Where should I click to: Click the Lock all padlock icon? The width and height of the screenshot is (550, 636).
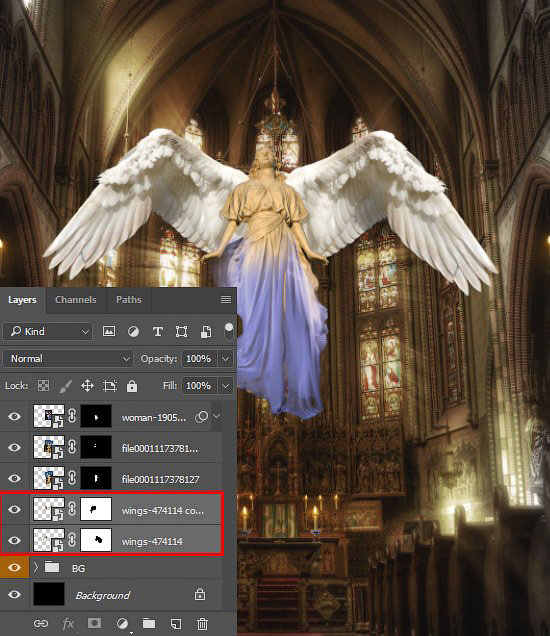(x=132, y=386)
